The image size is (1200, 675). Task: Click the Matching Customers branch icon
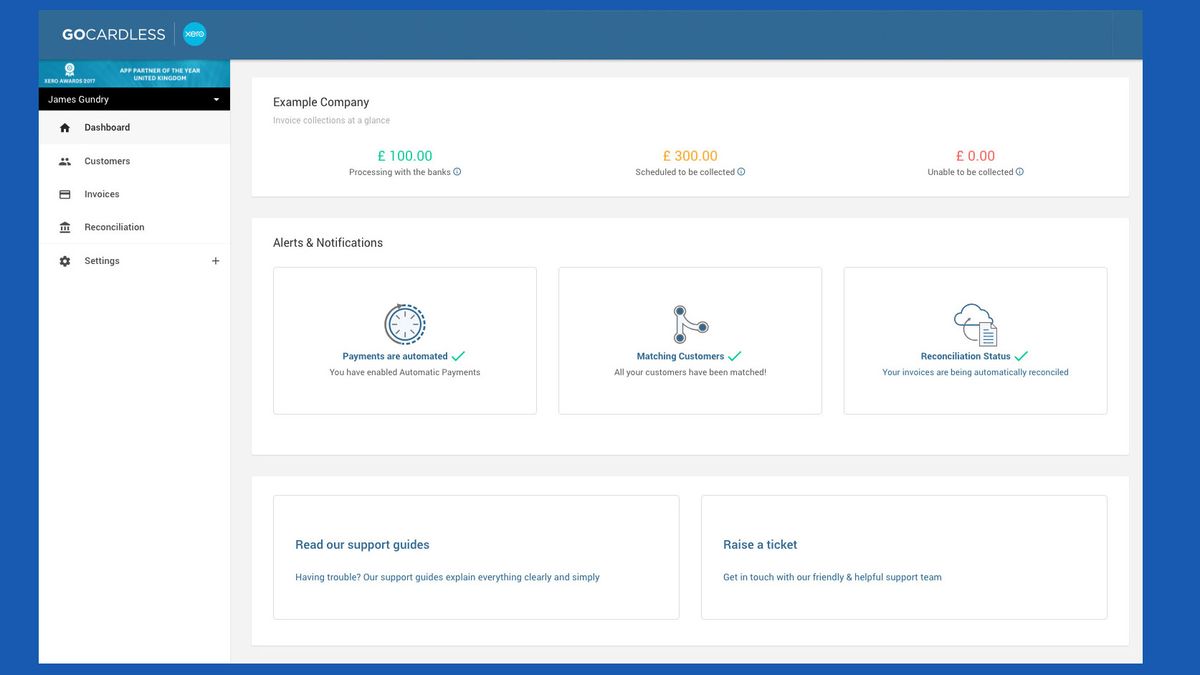[690, 324]
